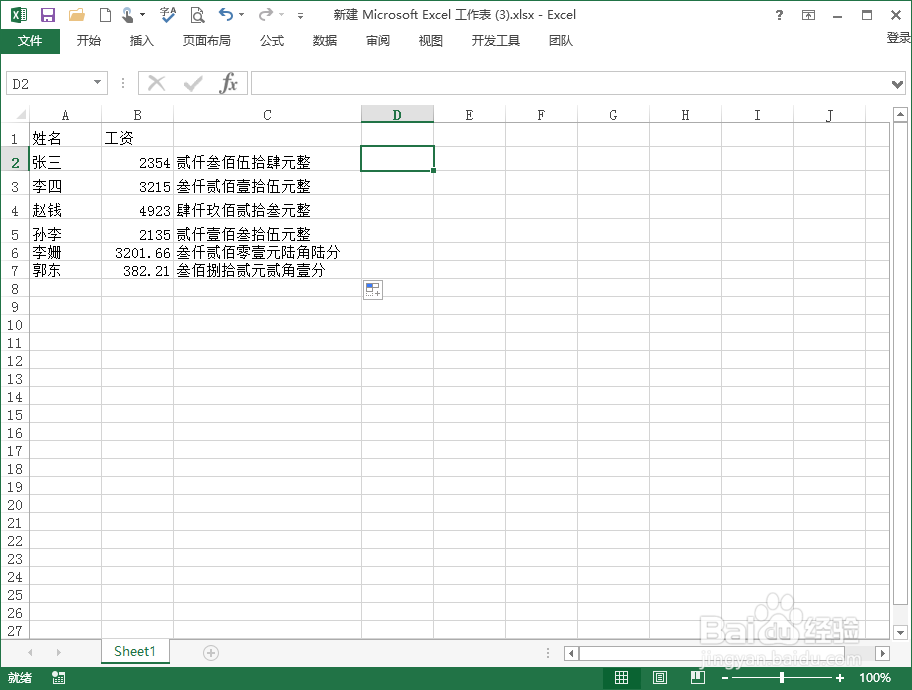Select cell containing 郭东

tap(65, 270)
